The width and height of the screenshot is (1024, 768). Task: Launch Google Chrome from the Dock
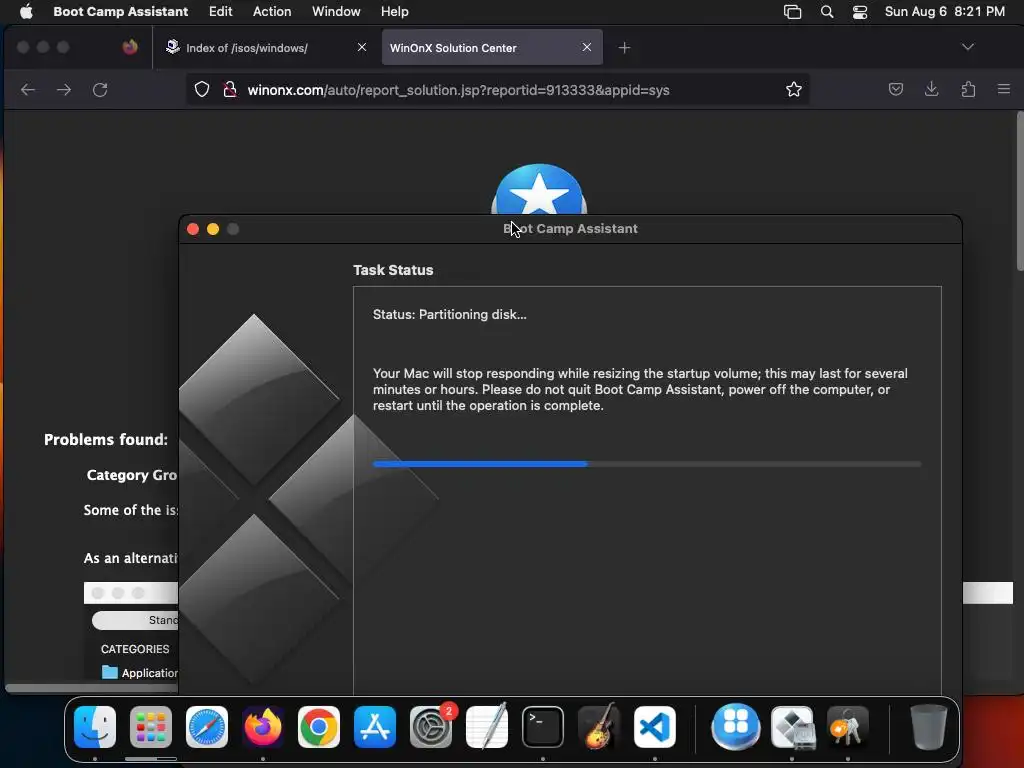pyautogui.click(x=319, y=726)
